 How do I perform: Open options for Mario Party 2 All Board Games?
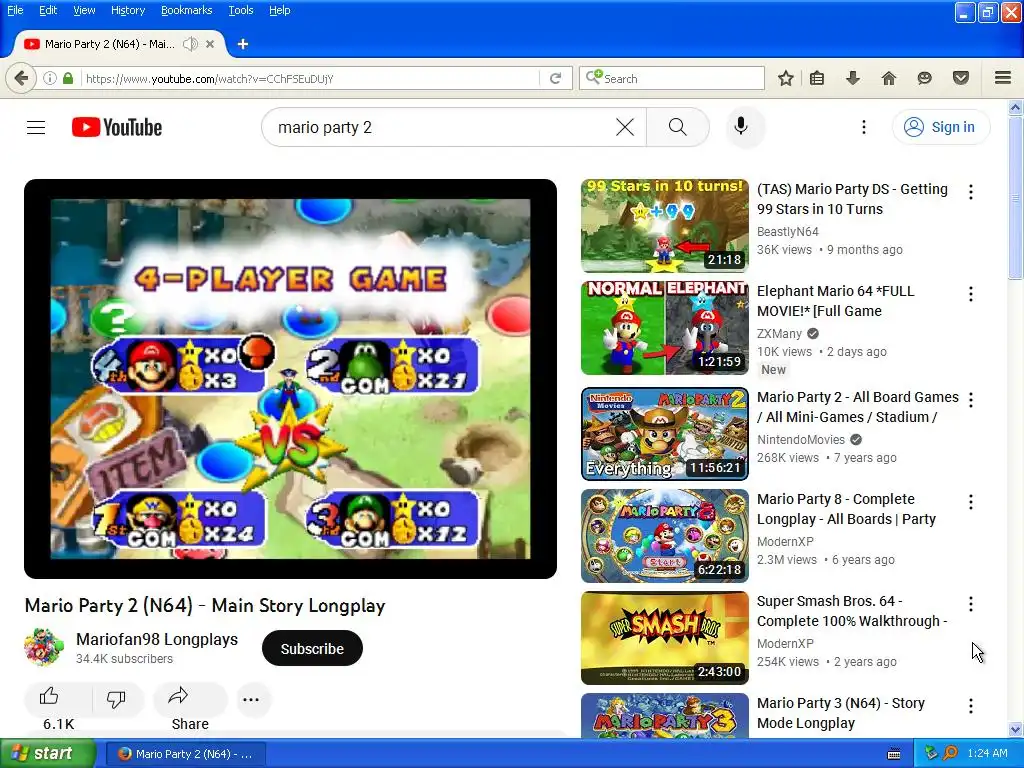pyautogui.click(x=971, y=400)
